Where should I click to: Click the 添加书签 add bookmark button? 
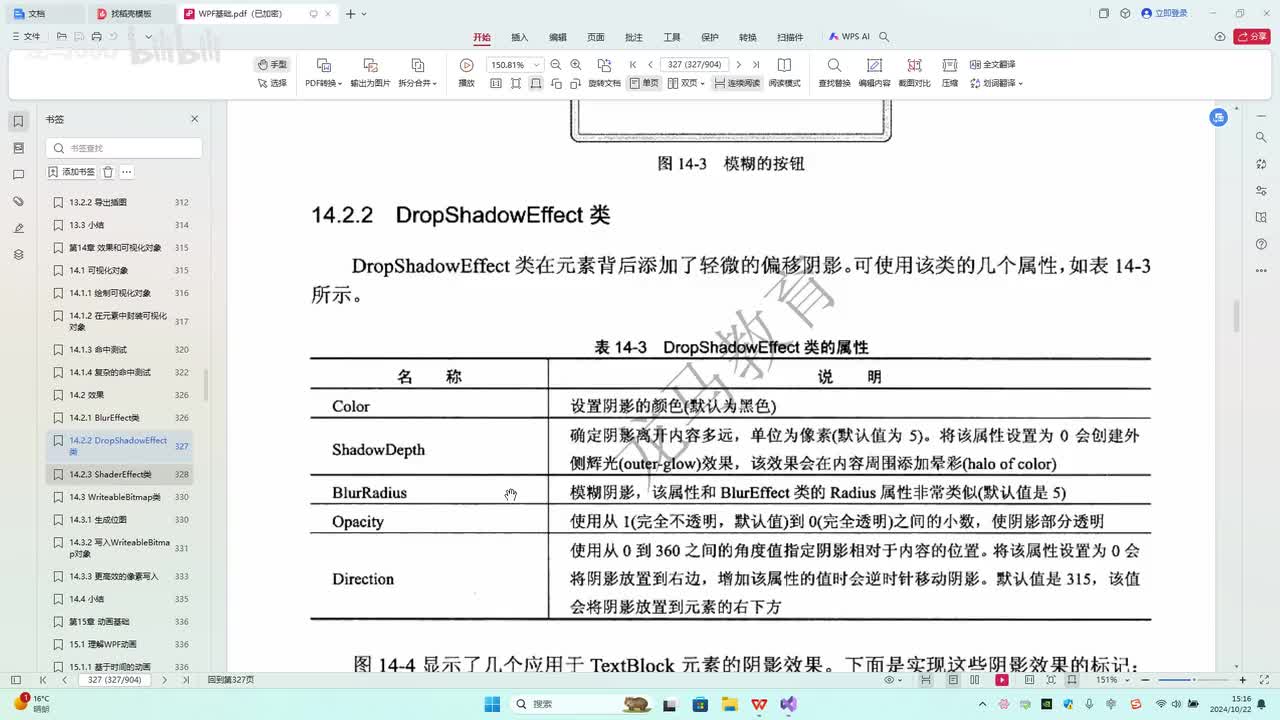(x=71, y=172)
